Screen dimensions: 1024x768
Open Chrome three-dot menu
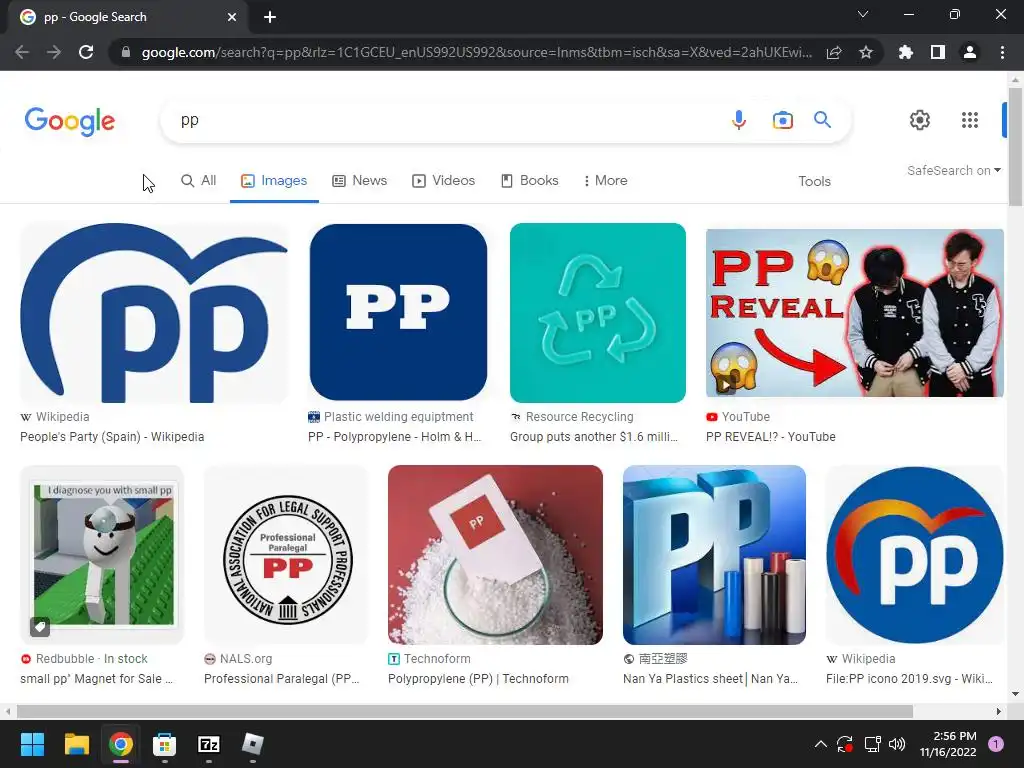1002,52
